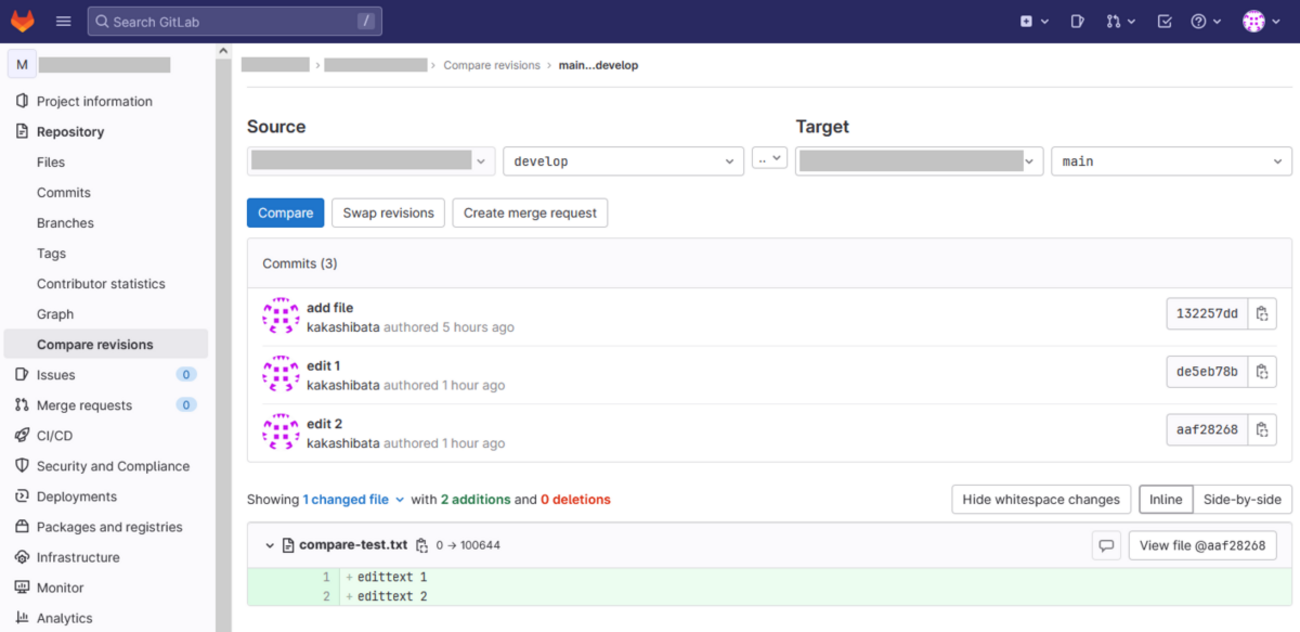1300x632 pixels.
Task: Switch diff view to Side-by-side
Action: pos(1242,499)
